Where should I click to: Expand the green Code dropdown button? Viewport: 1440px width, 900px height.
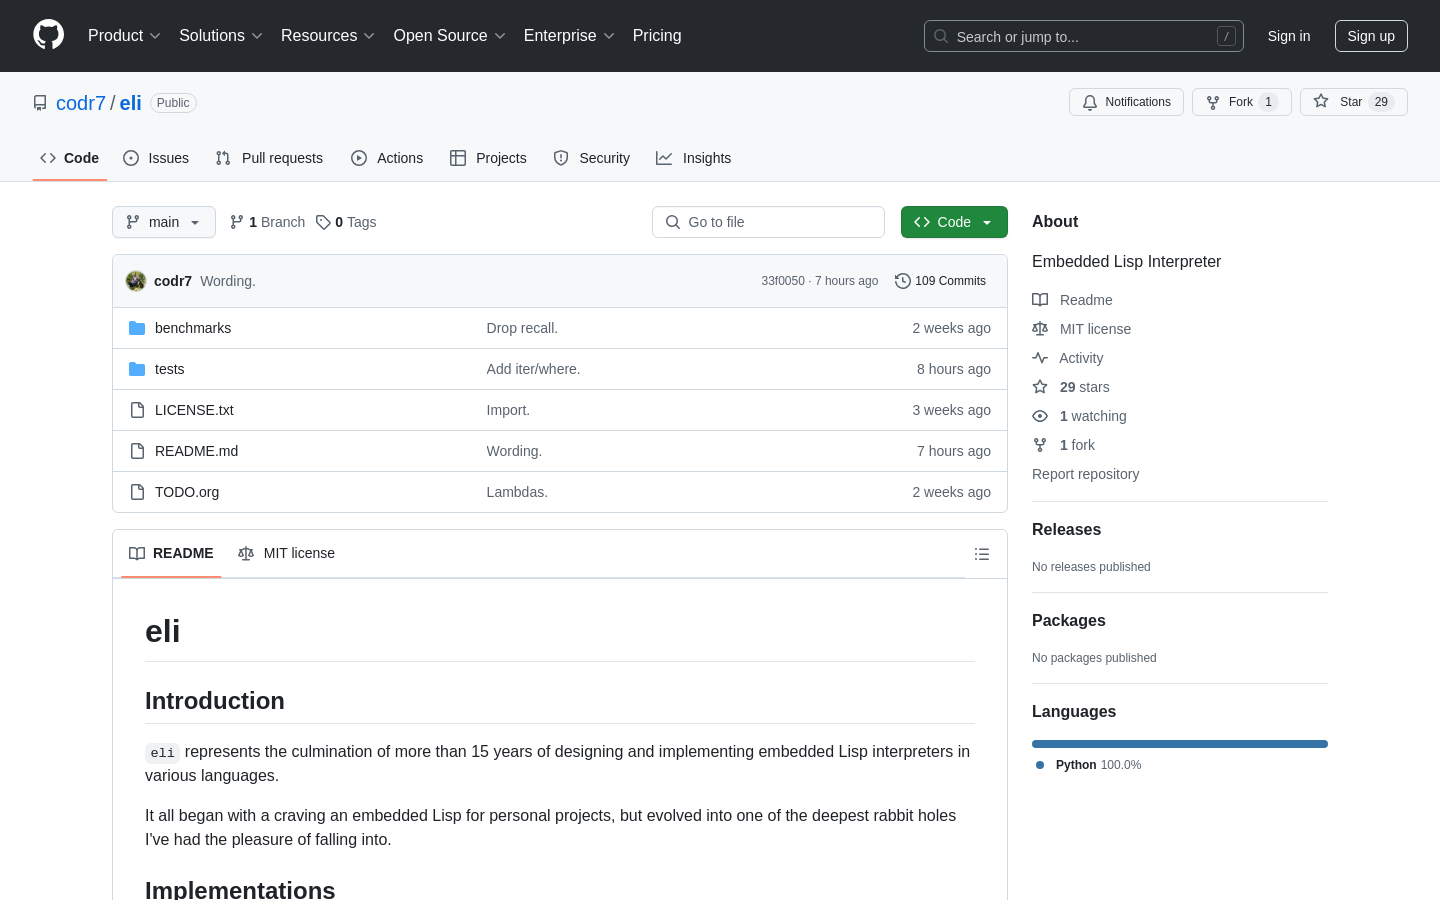tap(954, 222)
